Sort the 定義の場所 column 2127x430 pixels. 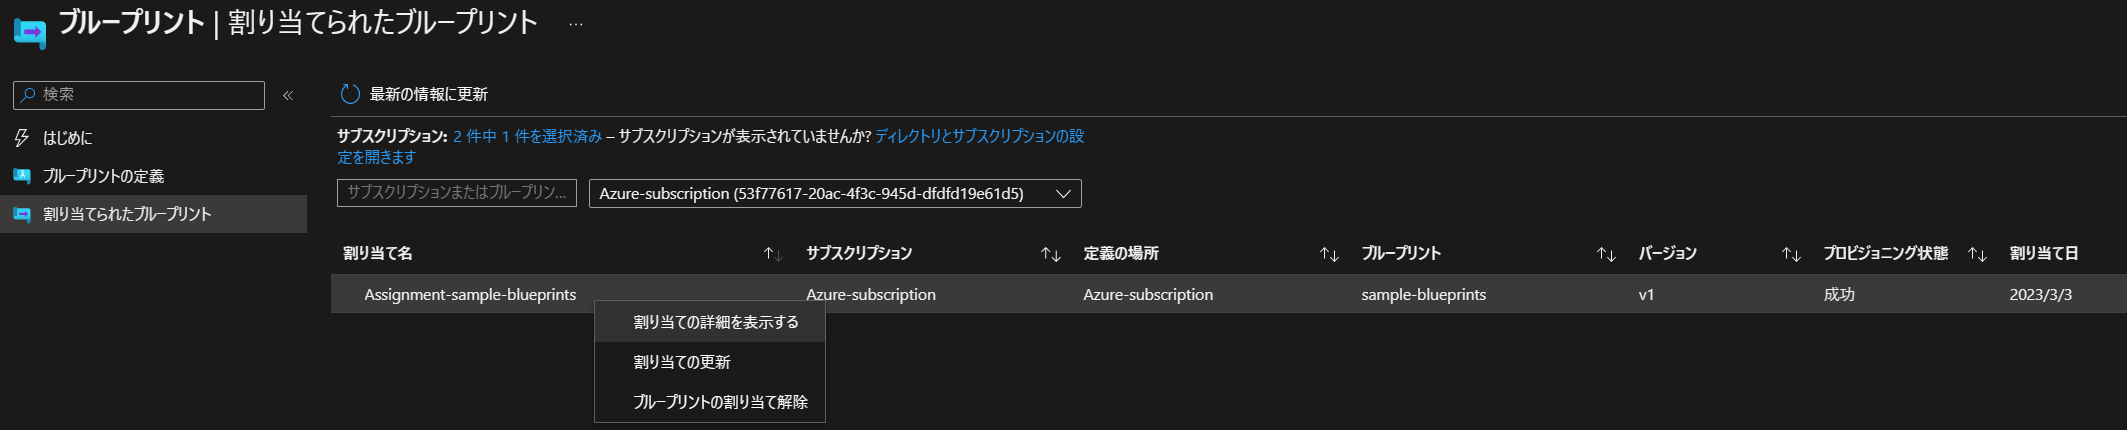pos(1329,254)
